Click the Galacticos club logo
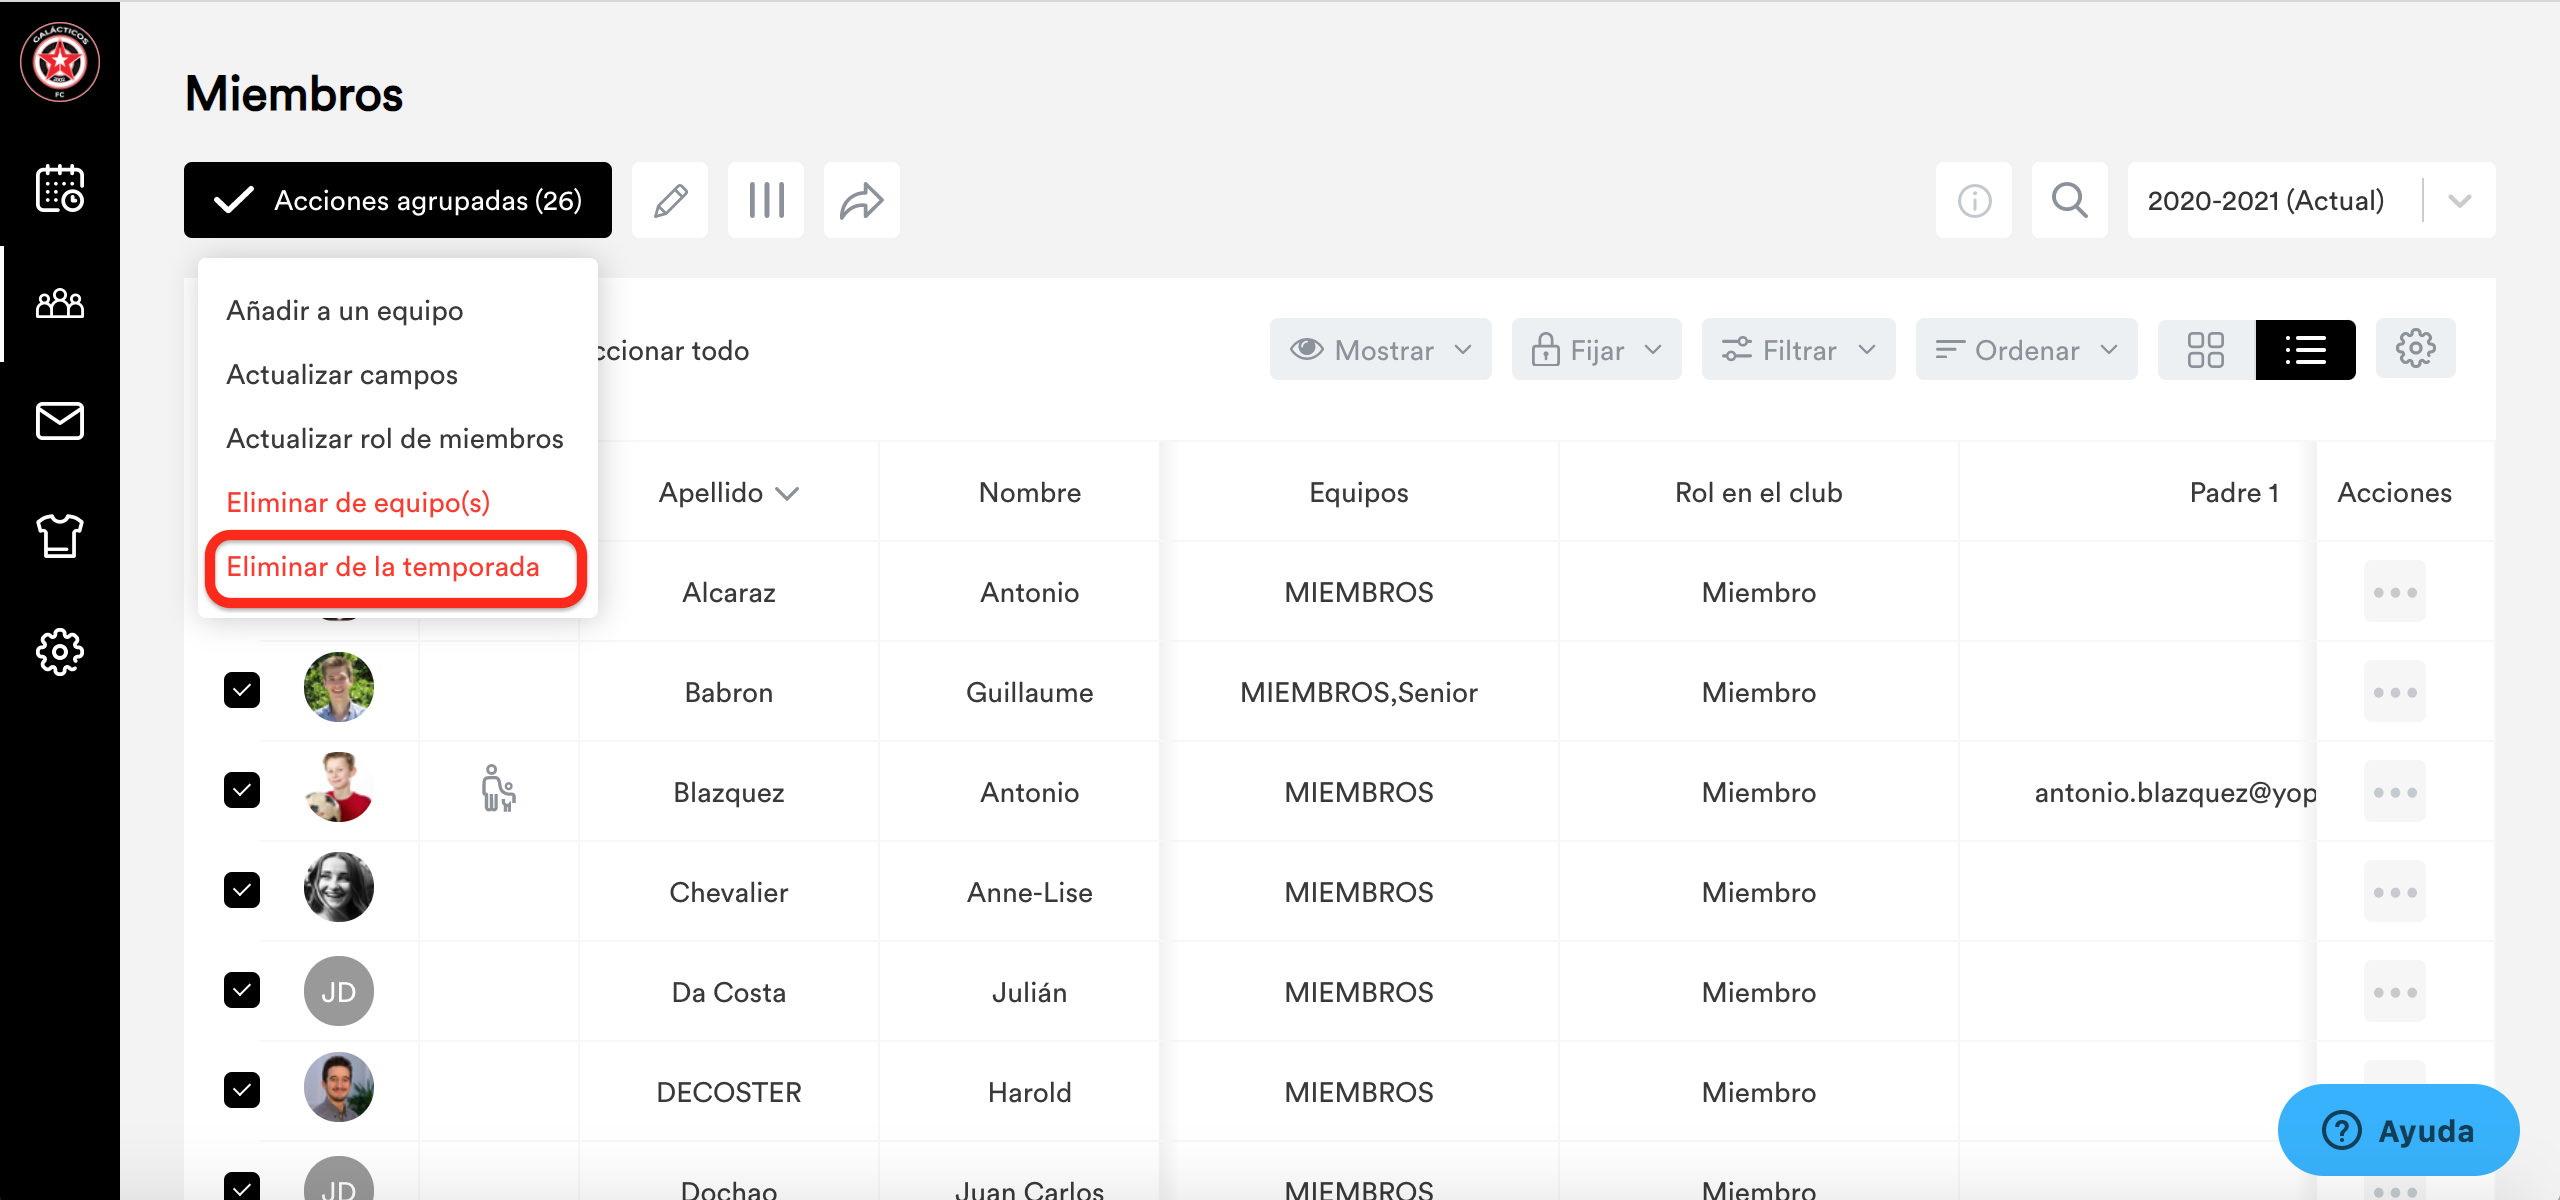 click(x=60, y=62)
